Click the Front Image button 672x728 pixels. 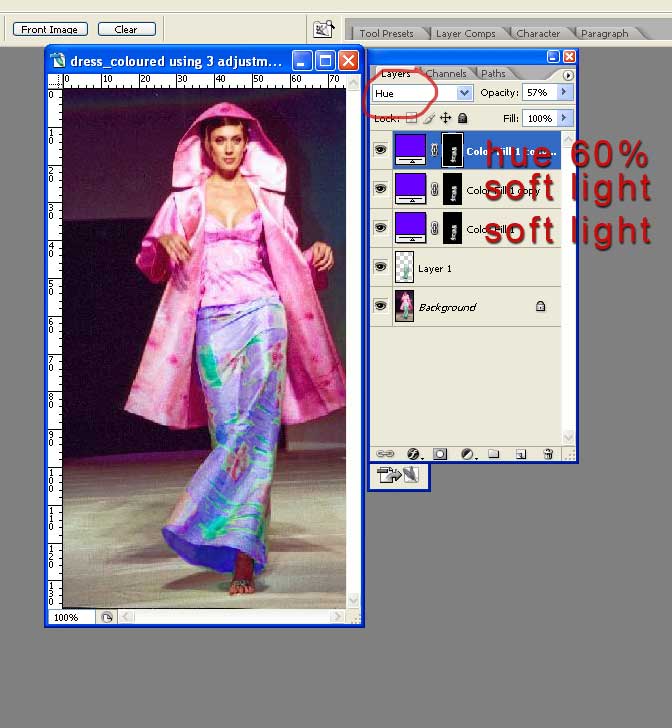click(x=50, y=29)
